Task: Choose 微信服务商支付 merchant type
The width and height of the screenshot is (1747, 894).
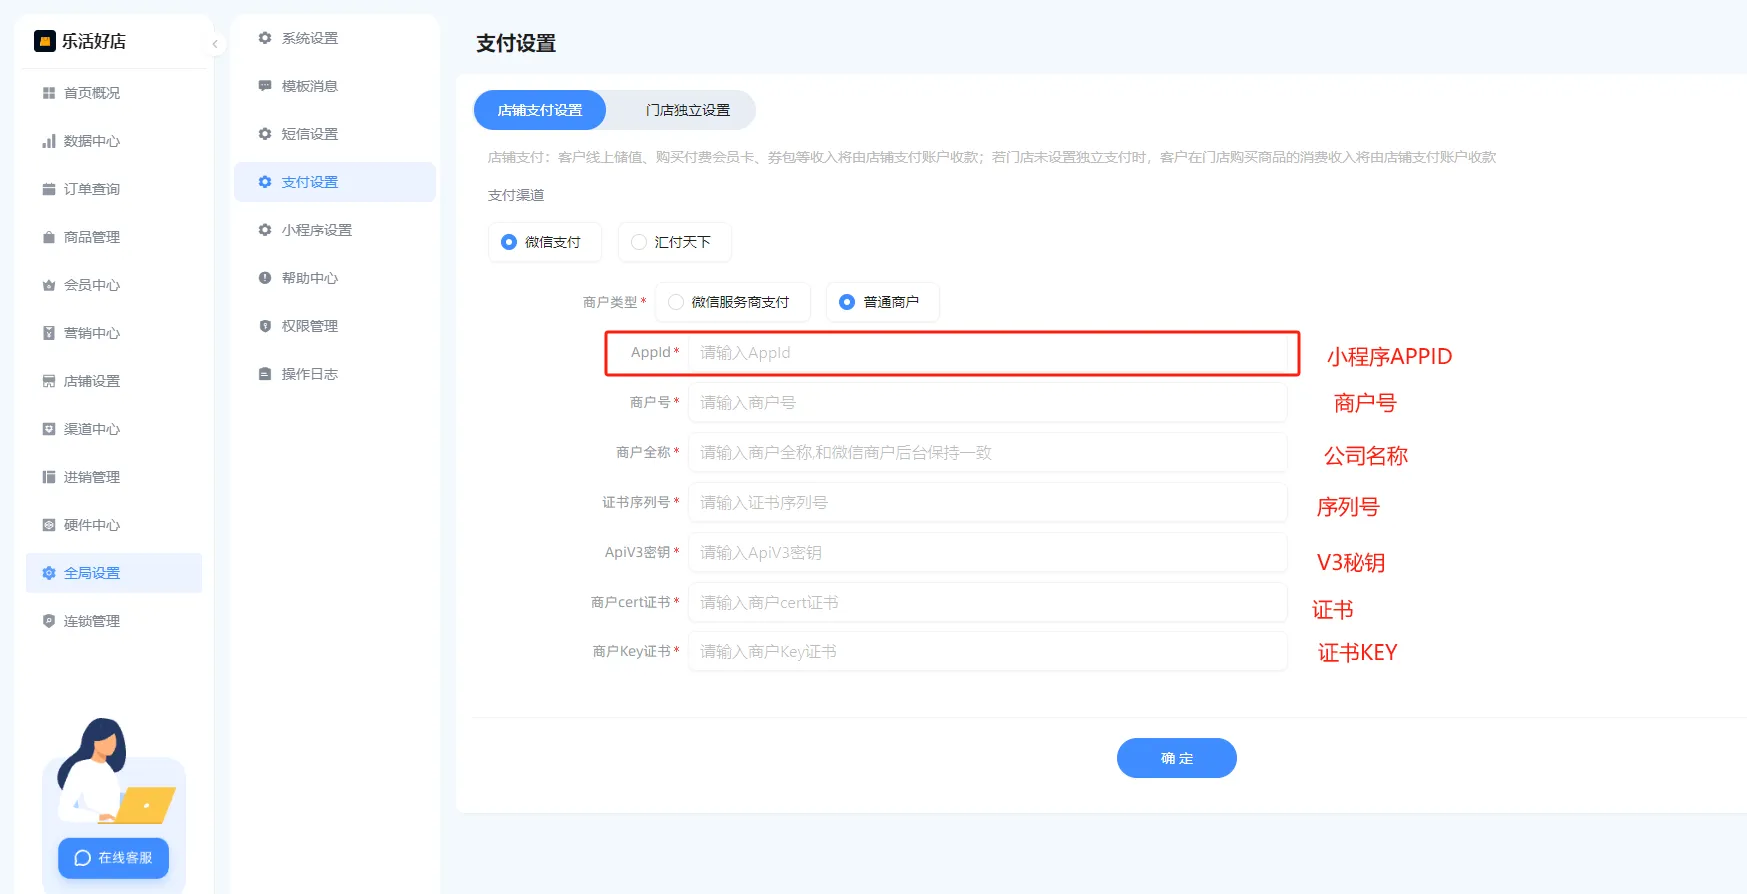Action: [732, 302]
